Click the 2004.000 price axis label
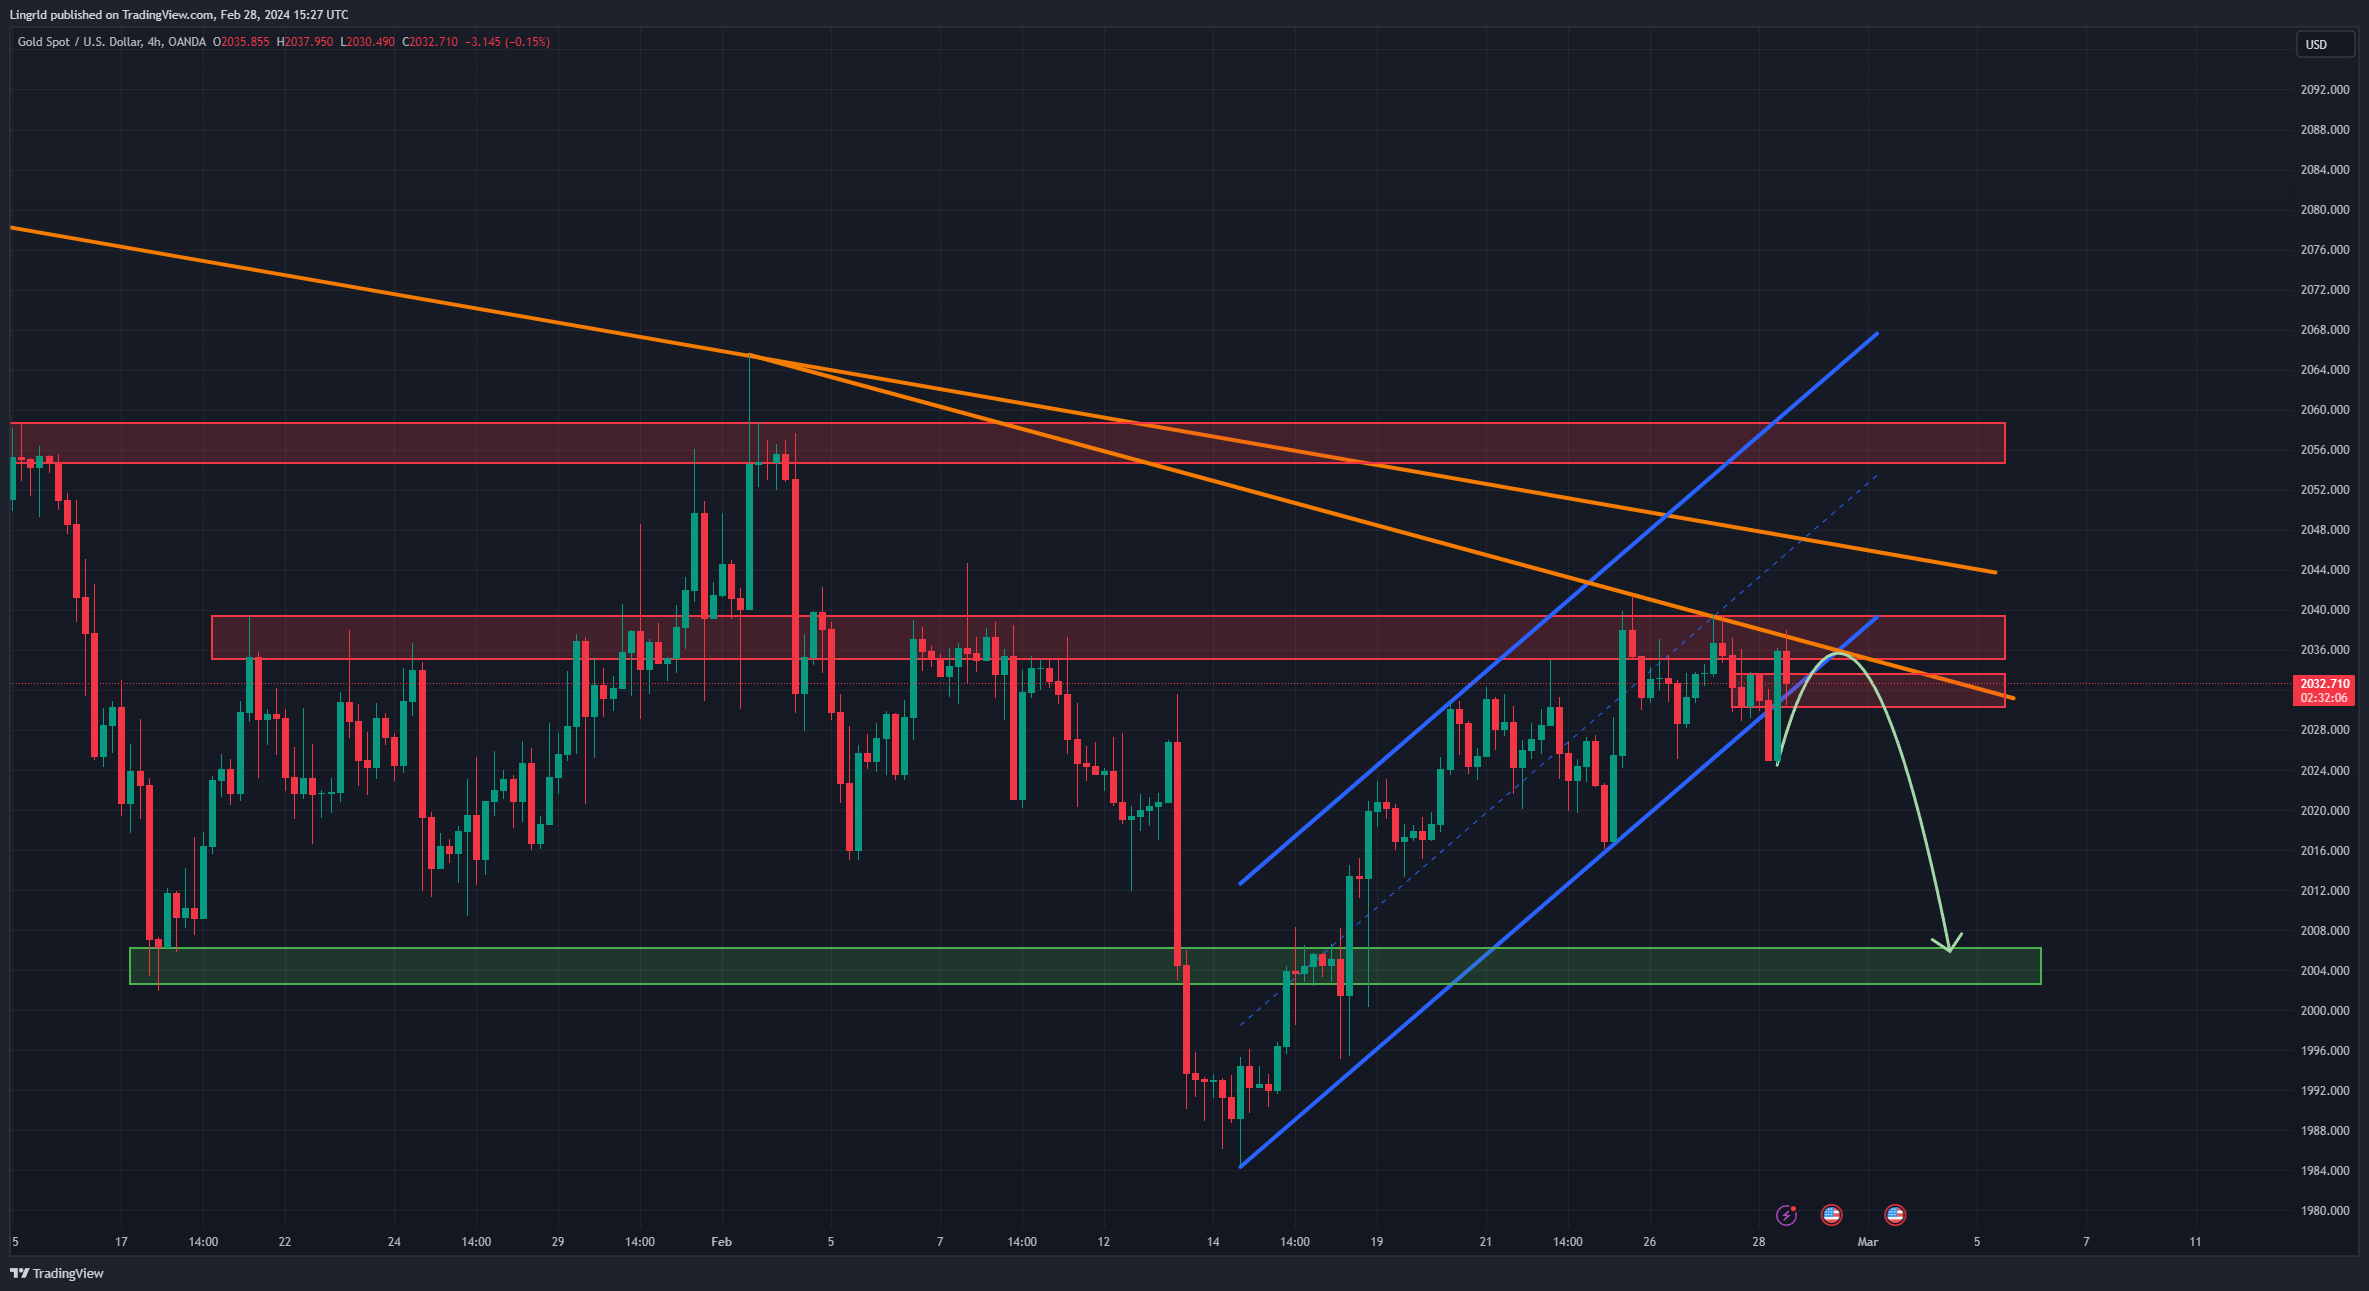 [2325, 971]
